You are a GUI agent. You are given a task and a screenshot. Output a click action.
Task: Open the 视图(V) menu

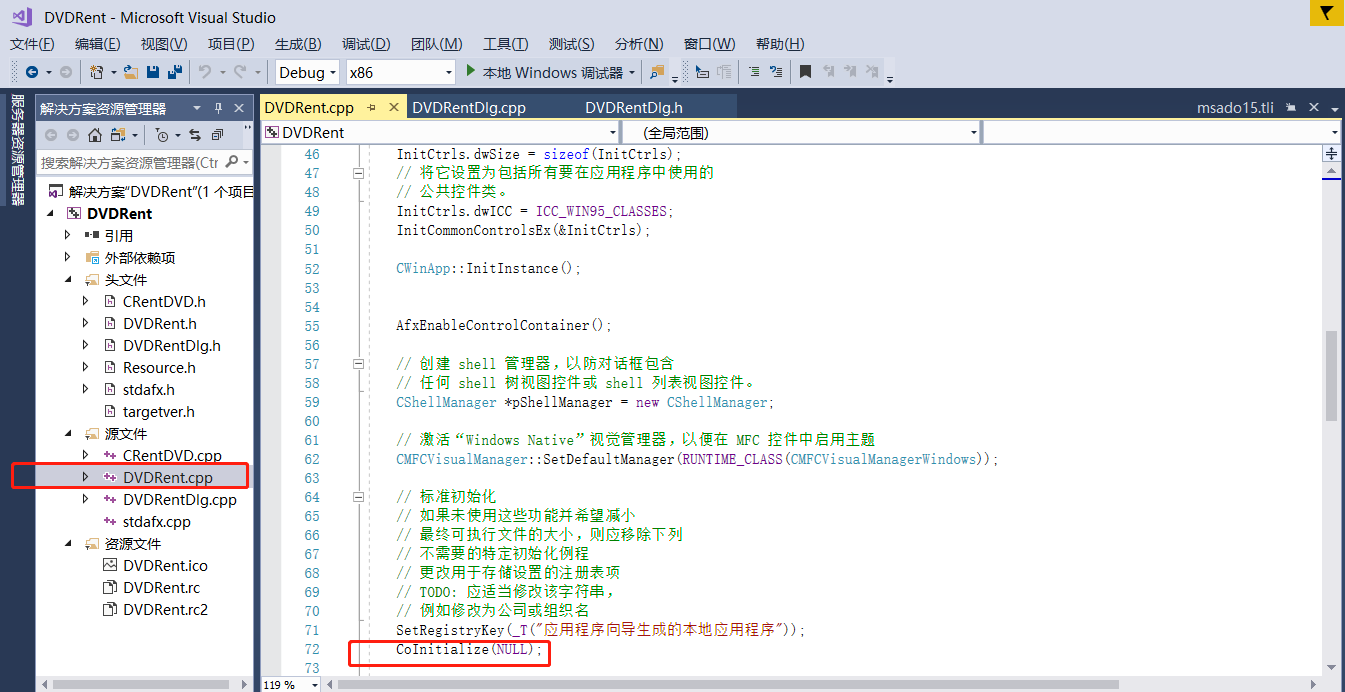pos(164,44)
